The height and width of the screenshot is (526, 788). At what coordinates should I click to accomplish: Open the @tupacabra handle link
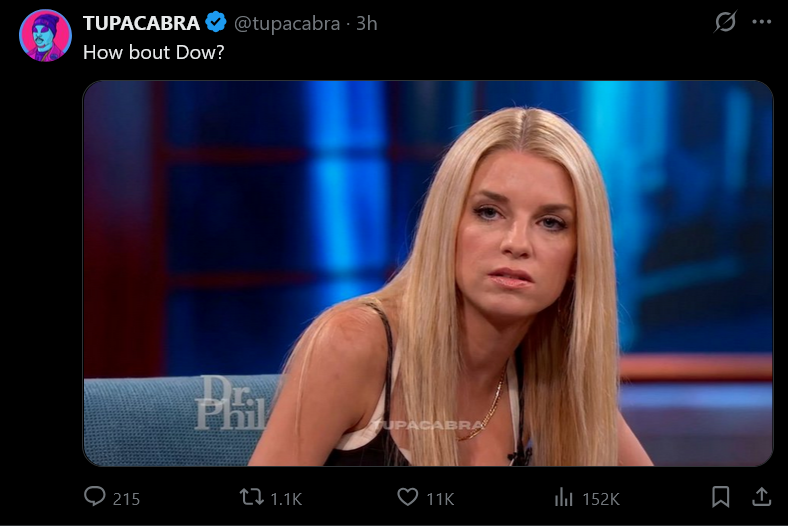[286, 24]
